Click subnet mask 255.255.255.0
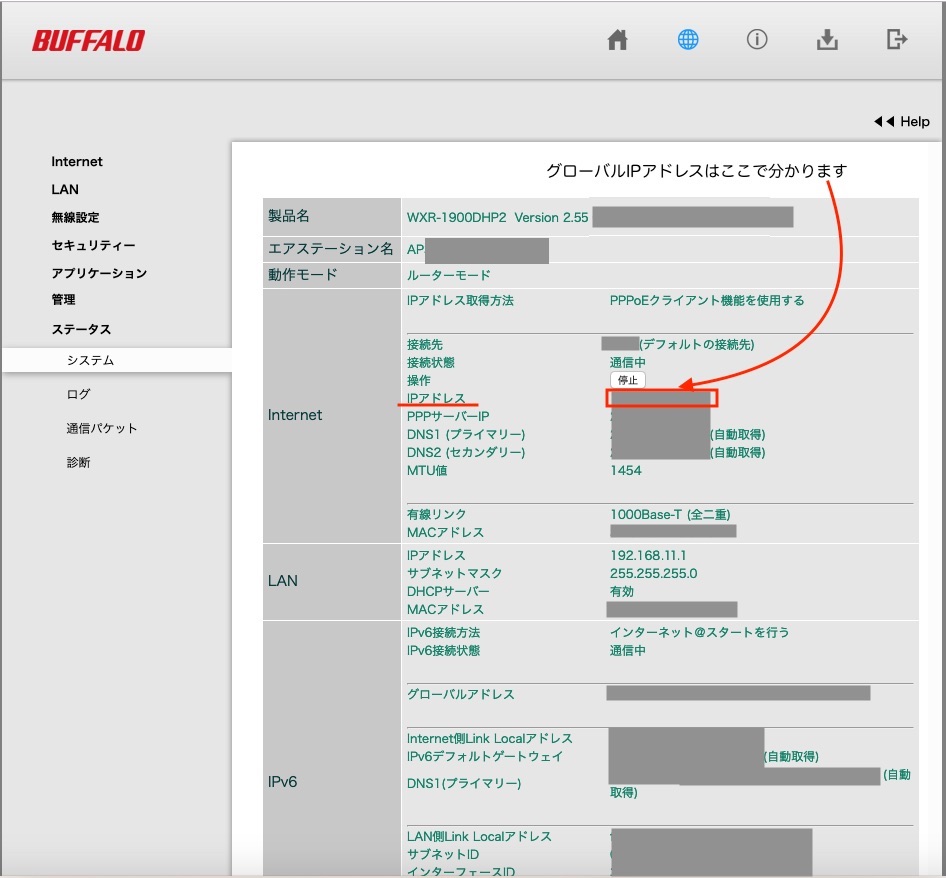This screenshot has width=946, height=878. click(x=653, y=574)
